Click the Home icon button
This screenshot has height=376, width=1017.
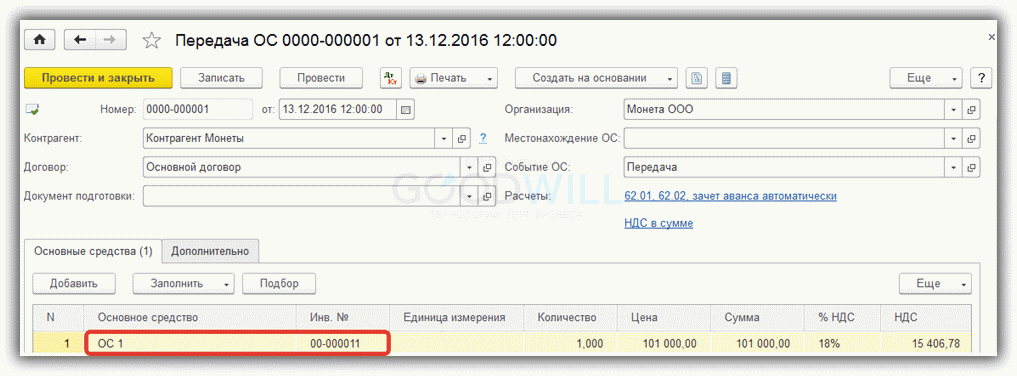40,40
